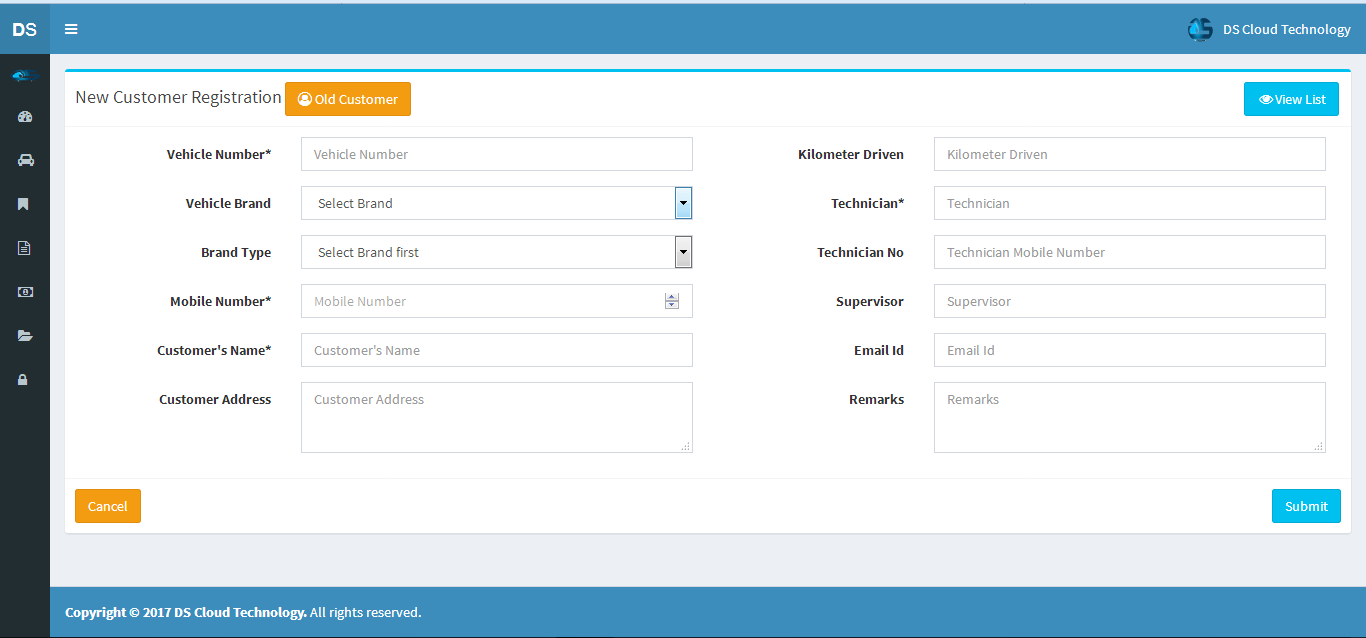Expand the Brand Type dropdown

tap(683, 252)
